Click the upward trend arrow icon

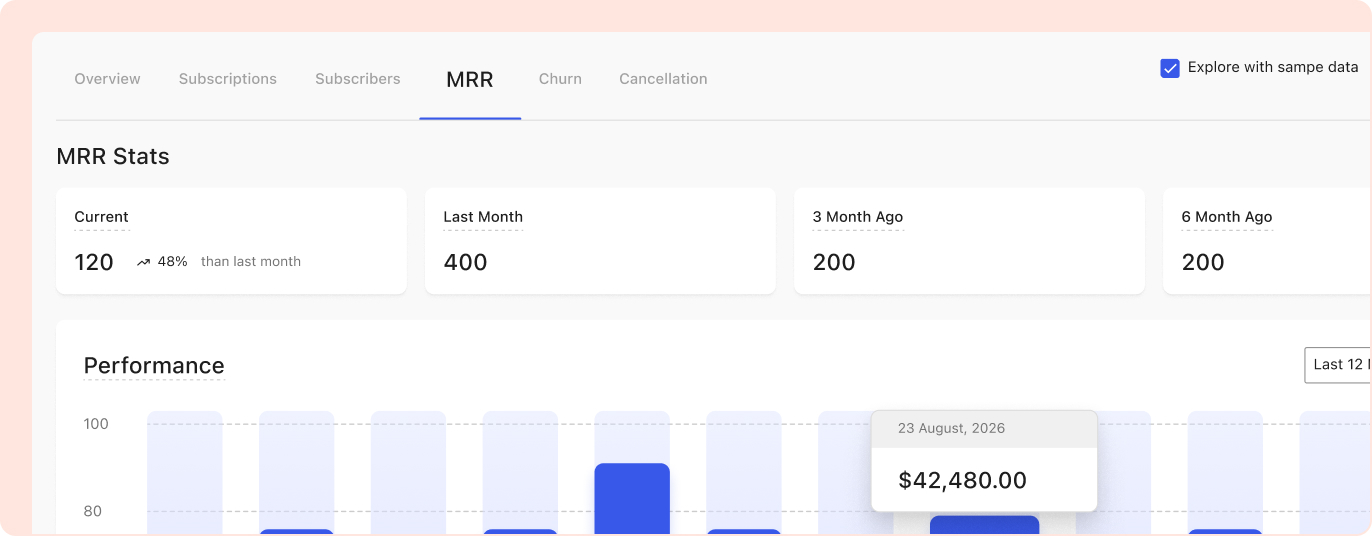click(x=143, y=262)
